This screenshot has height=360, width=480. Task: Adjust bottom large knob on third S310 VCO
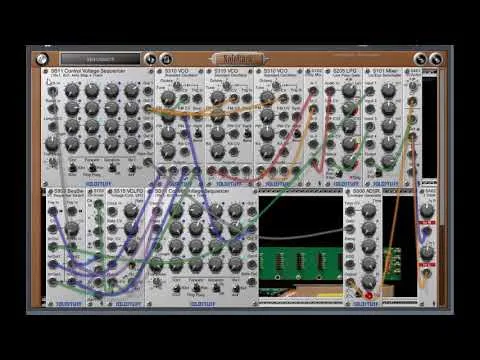pos(267,152)
